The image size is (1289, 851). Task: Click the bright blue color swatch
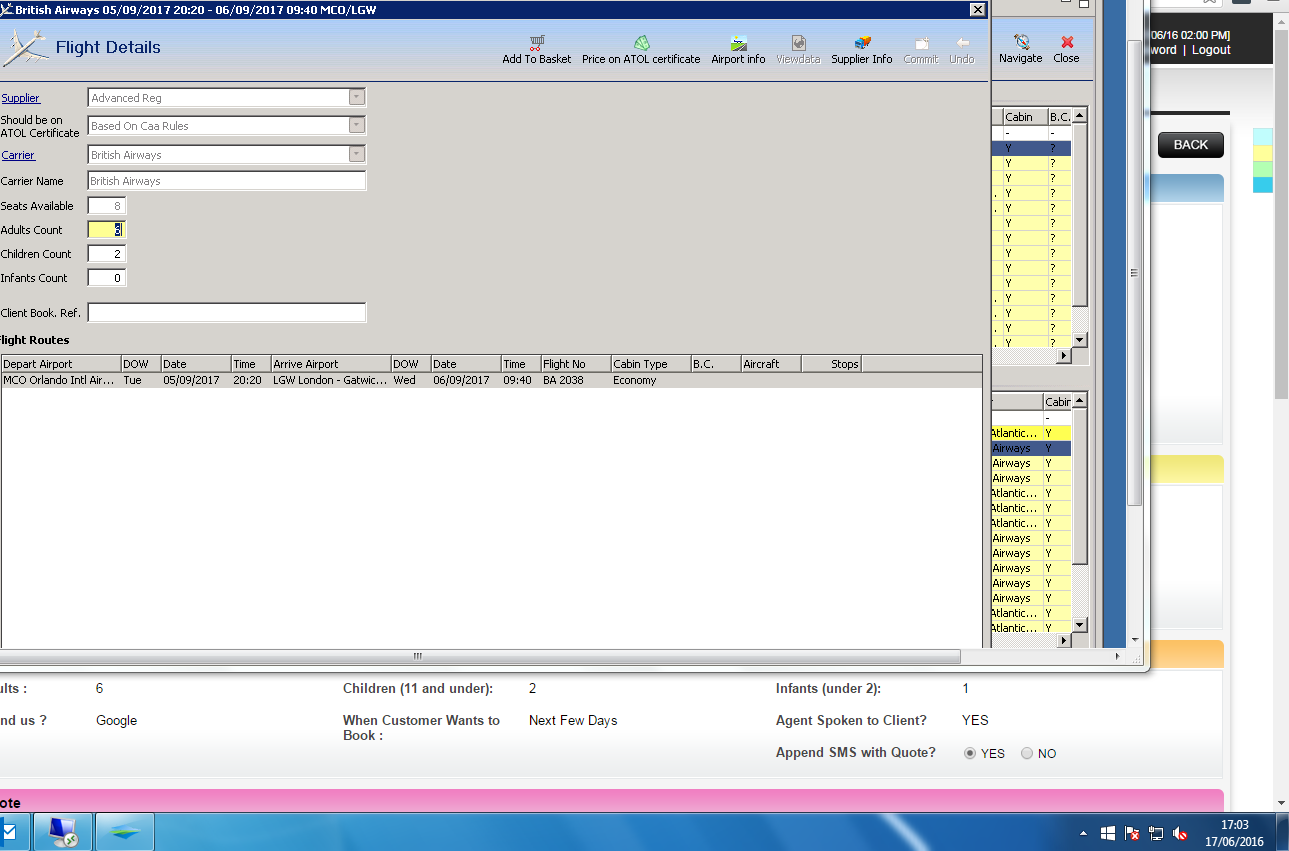pos(1263,185)
